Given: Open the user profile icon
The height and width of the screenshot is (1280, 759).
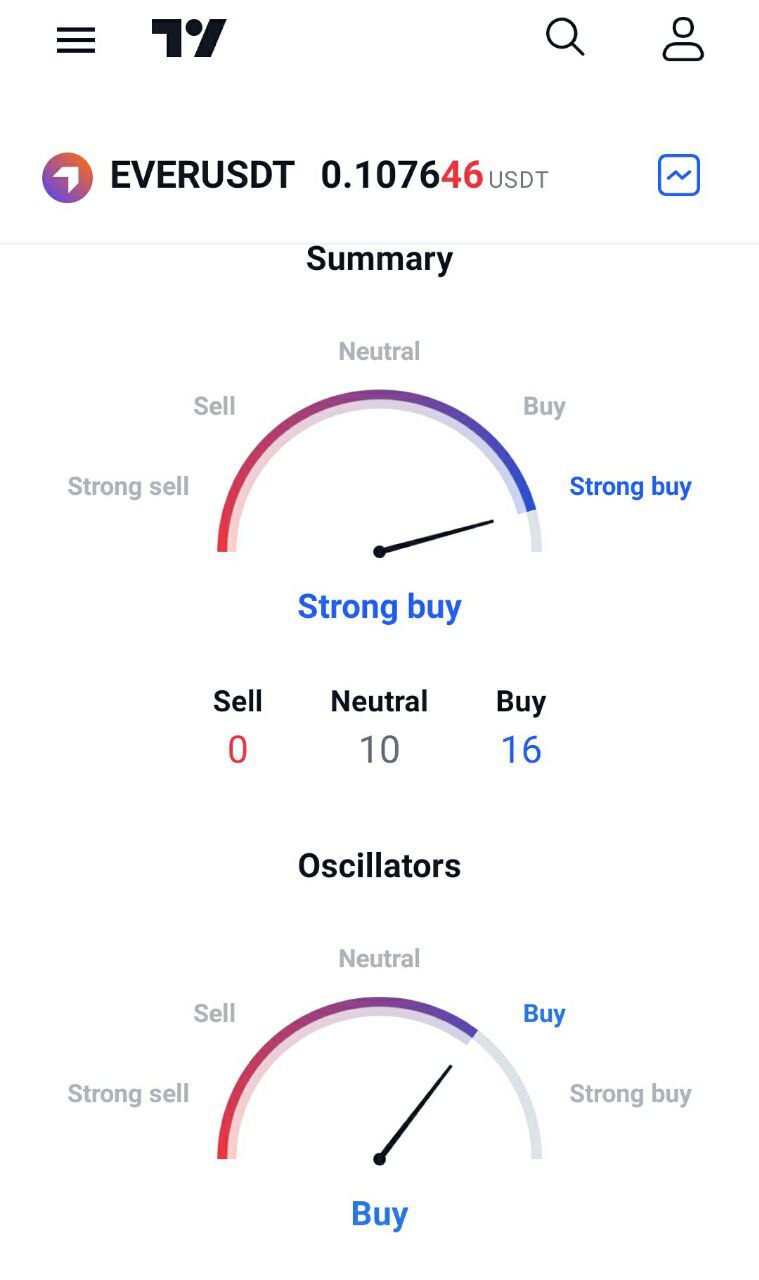Looking at the screenshot, I should [683, 39].
